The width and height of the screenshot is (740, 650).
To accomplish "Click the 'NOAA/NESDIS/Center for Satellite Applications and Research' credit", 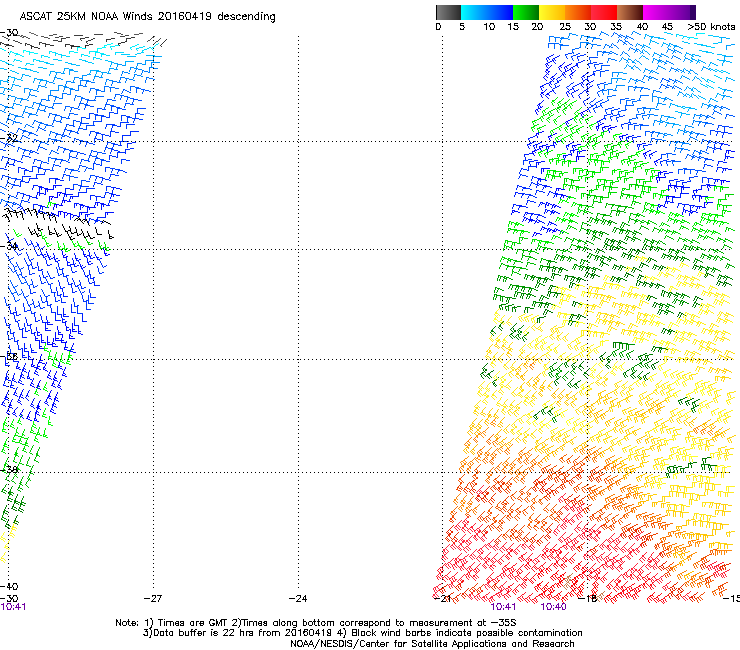I will click(432, 644).
